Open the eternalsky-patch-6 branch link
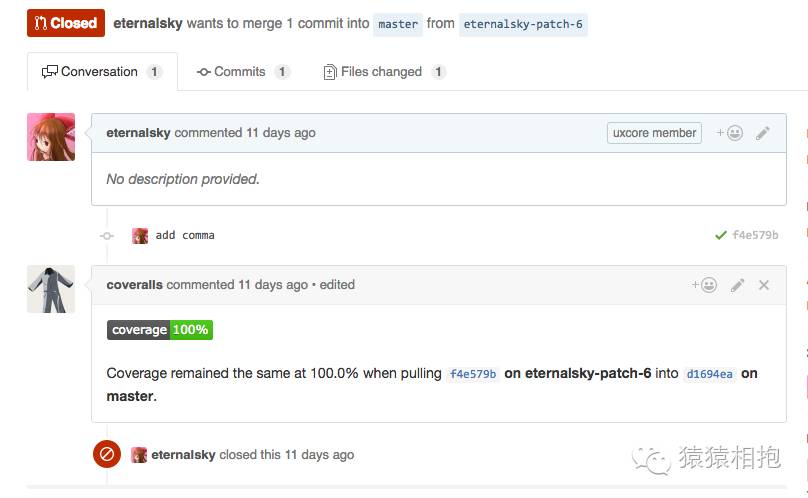The width and height of the screenshot is (808, 498). (x=523, y=24)
